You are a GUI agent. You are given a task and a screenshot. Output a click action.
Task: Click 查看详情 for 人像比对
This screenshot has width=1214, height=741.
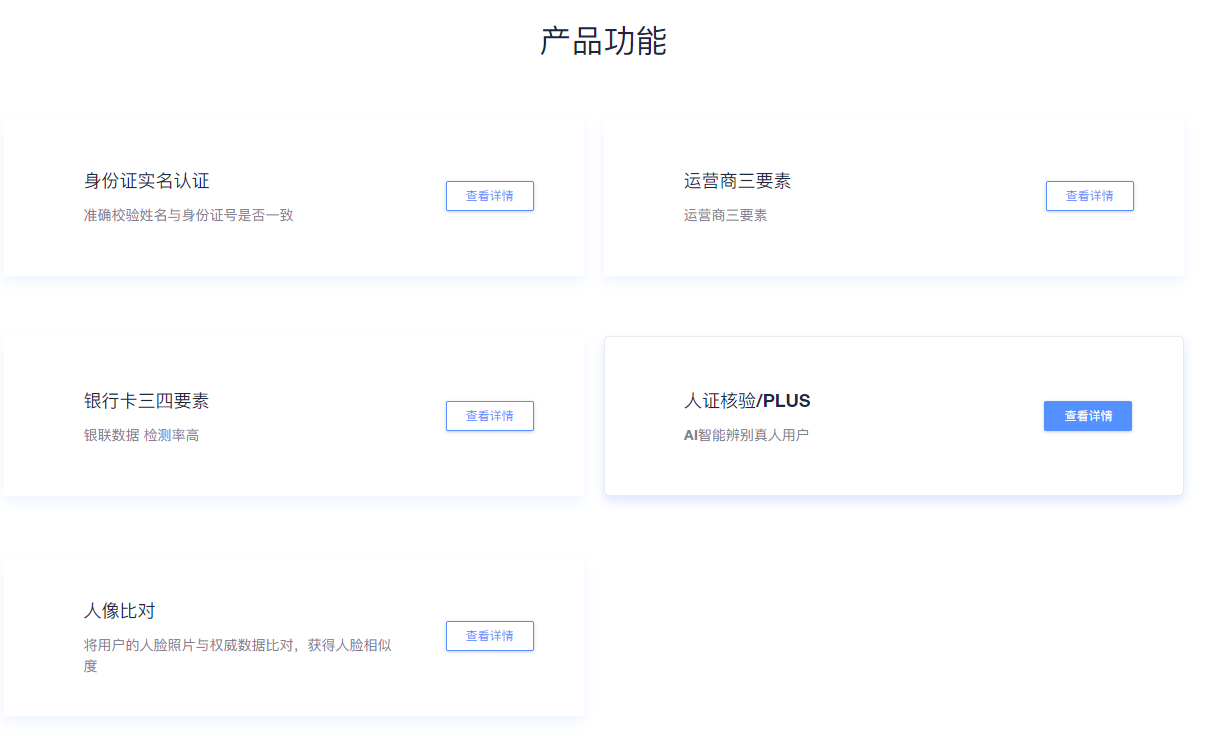489,636
